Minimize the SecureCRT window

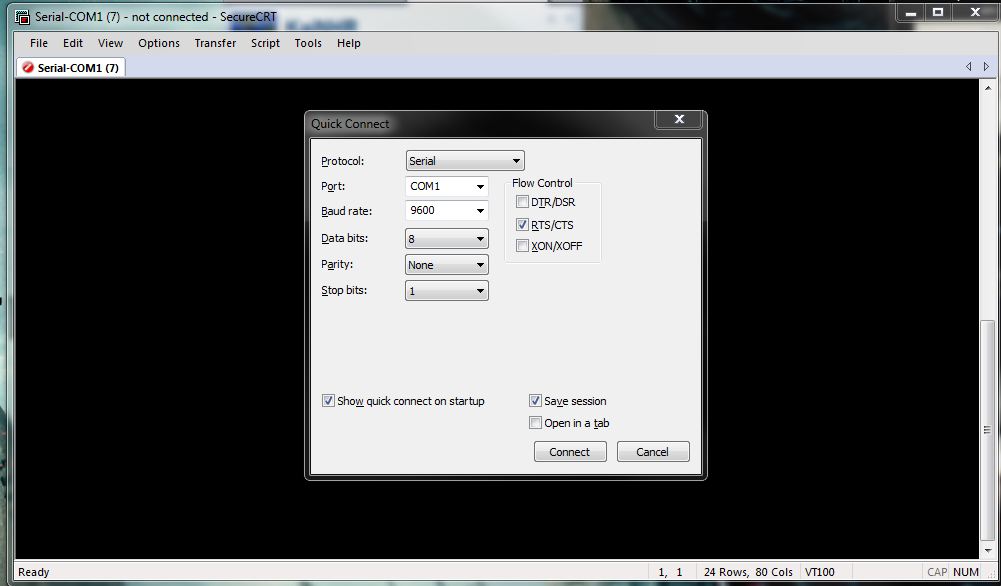click(x=911, y=12)
